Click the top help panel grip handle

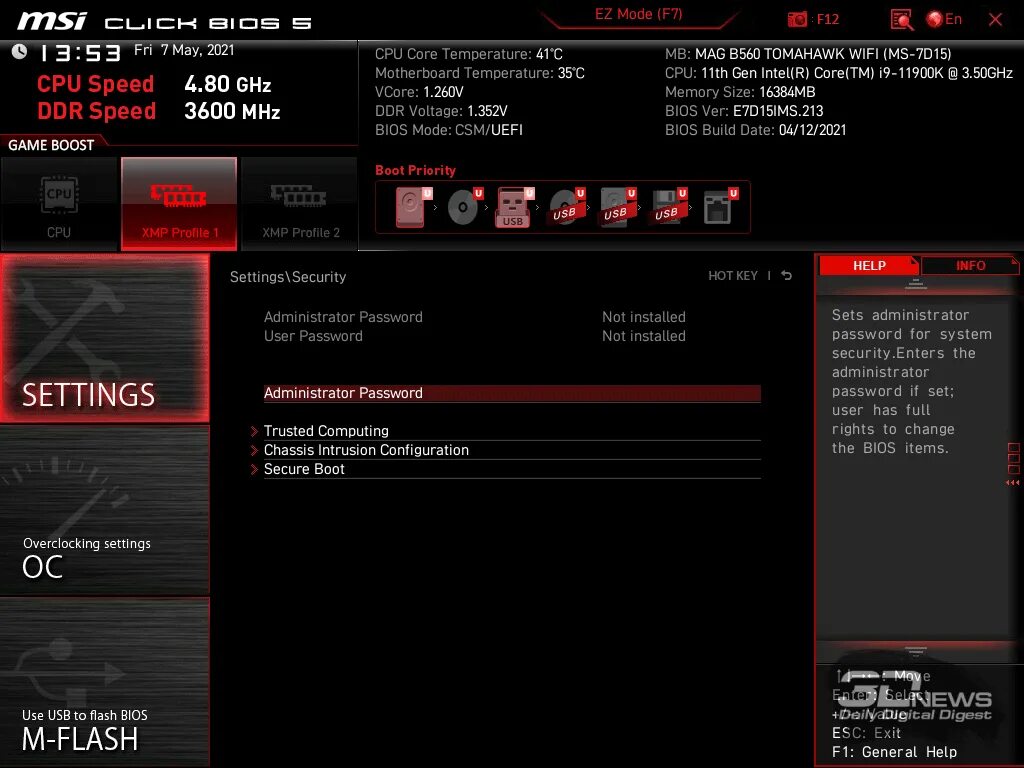(x=915, y=284)
